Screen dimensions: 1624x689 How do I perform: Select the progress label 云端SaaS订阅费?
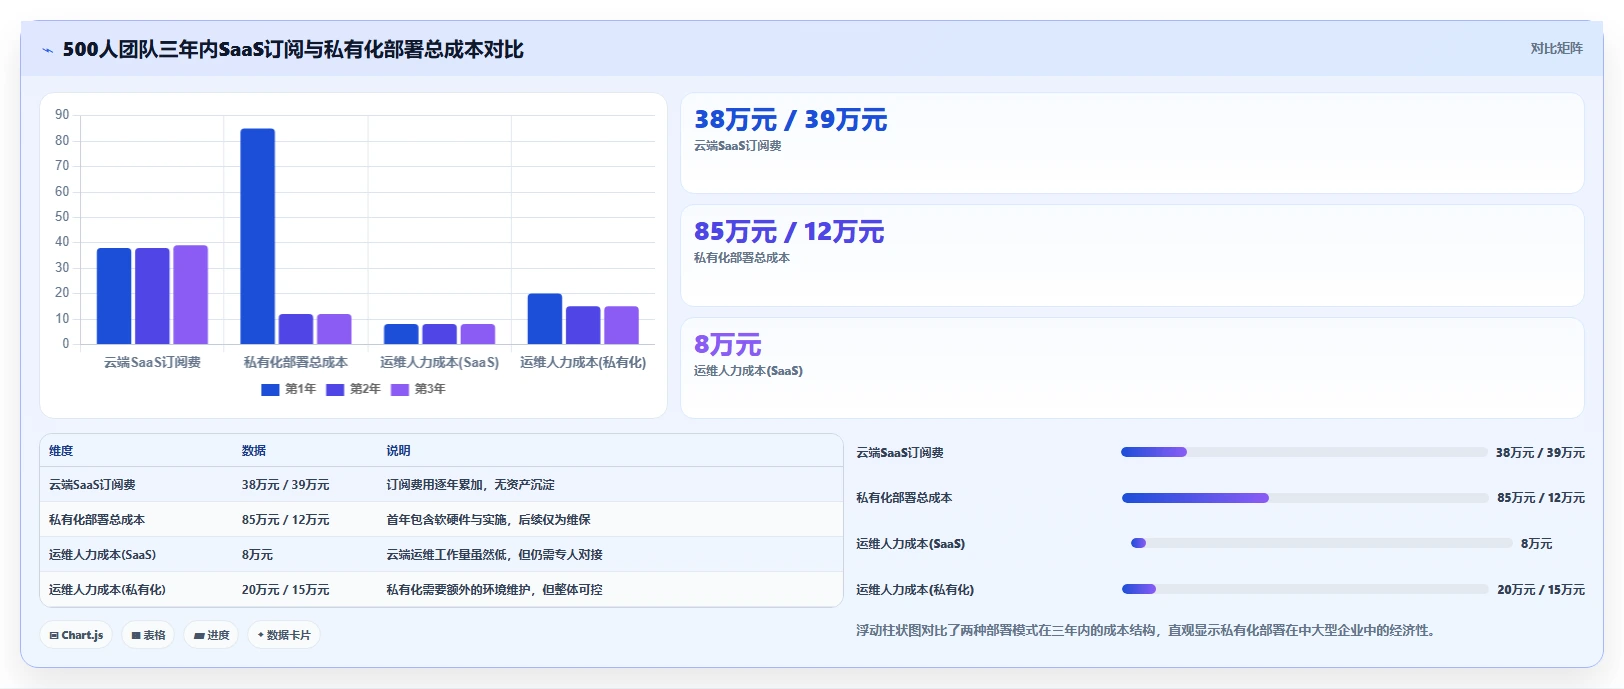click(900, 453)
